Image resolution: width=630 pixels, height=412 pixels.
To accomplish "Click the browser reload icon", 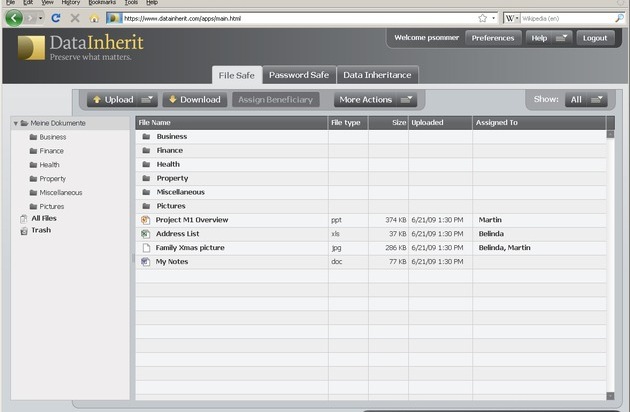I will tap(56, 18).
